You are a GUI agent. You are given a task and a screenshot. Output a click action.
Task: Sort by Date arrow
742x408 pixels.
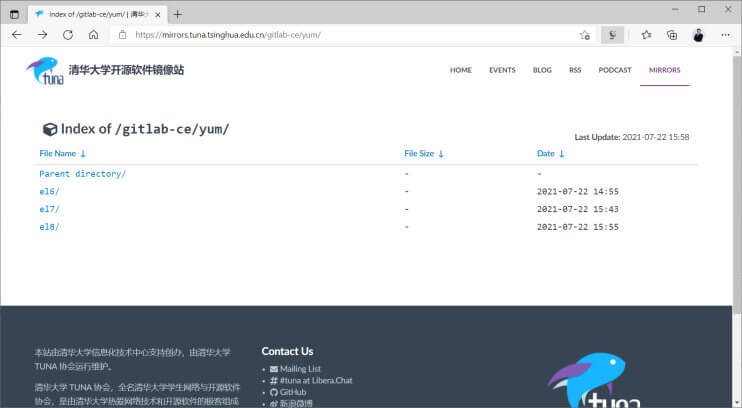coord(561,154)
